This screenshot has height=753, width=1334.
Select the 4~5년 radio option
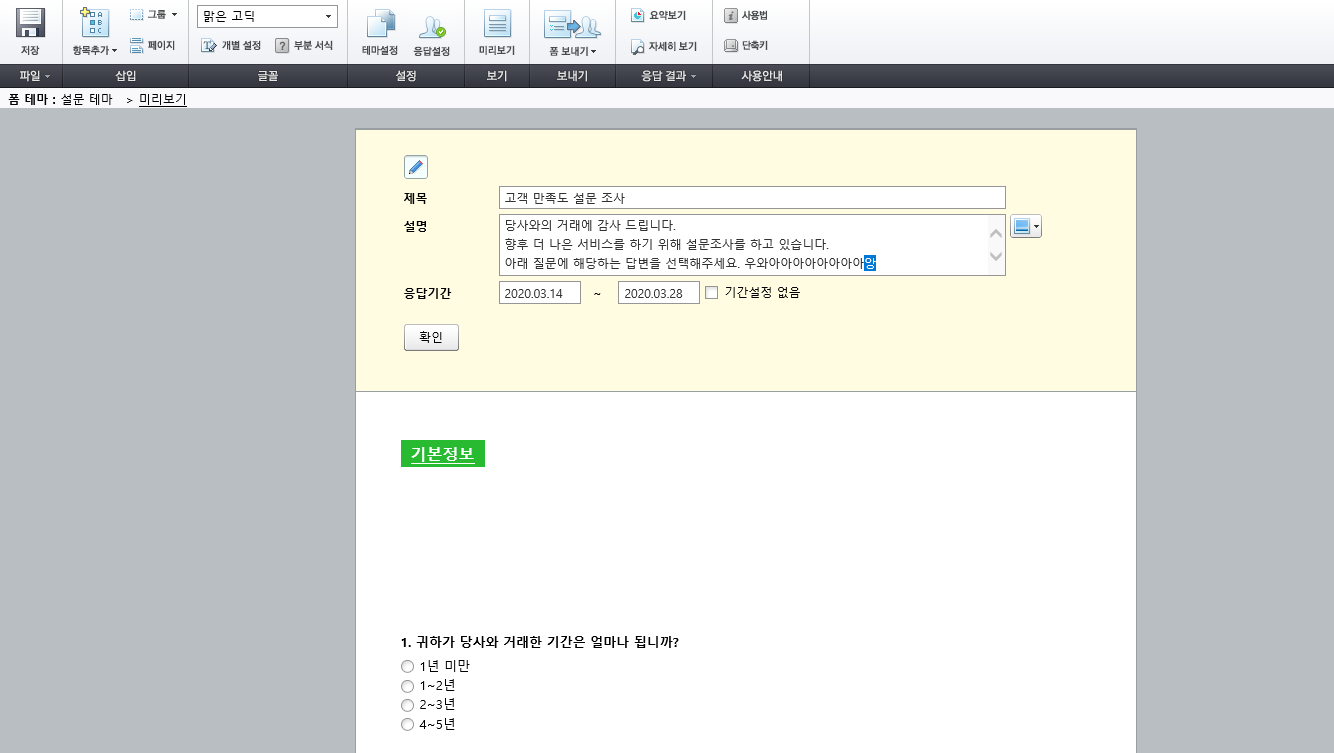pyautogui.click(x=407, y=725)
